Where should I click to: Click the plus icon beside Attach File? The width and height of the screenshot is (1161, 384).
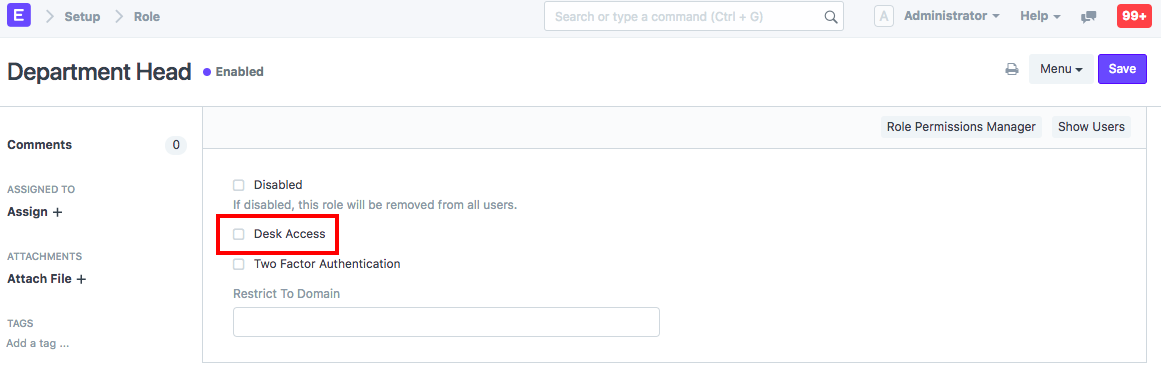click(81, 280)
